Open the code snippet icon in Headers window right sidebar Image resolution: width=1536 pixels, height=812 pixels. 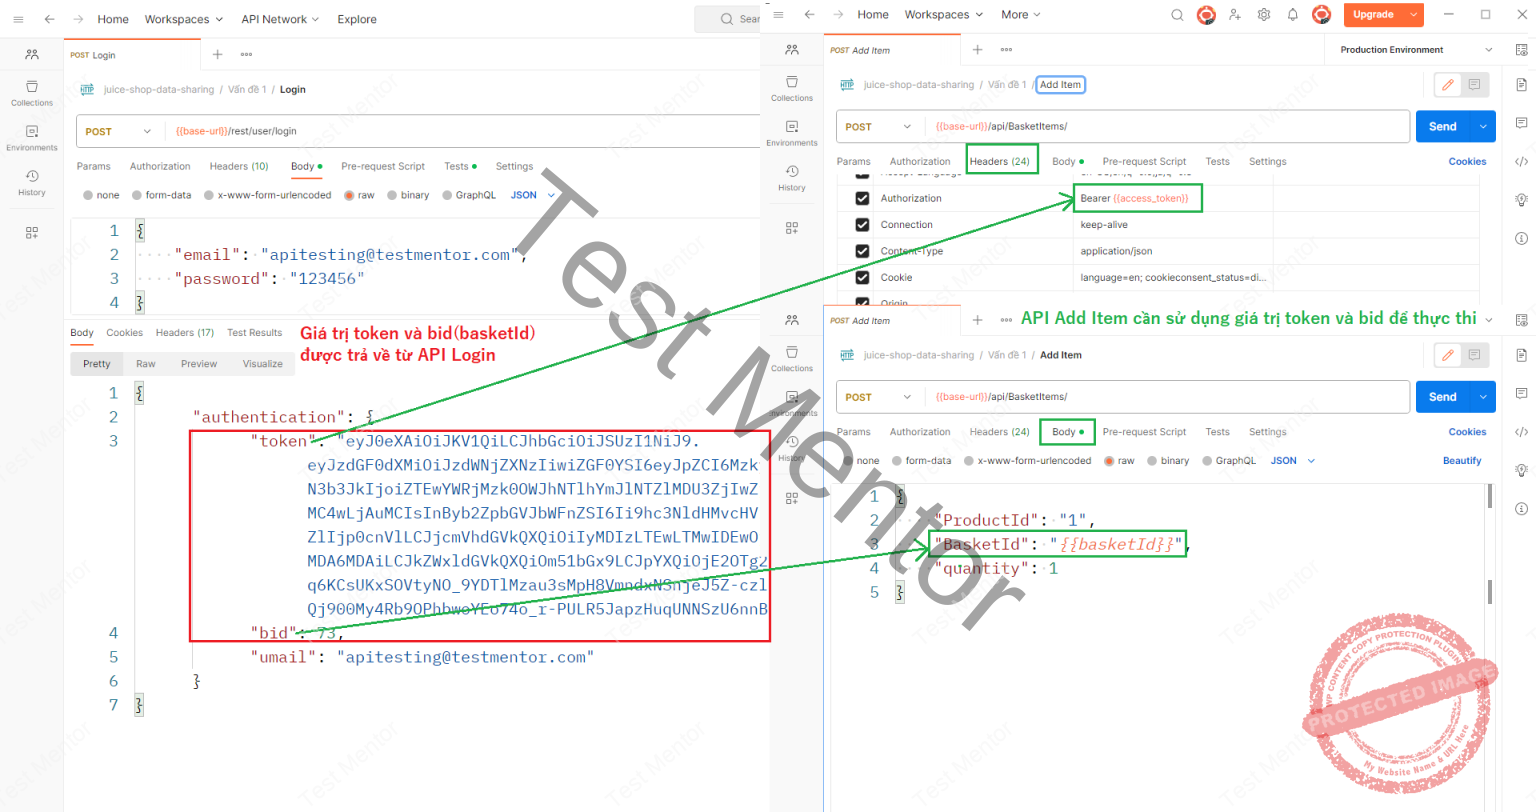coord(1521,161)
